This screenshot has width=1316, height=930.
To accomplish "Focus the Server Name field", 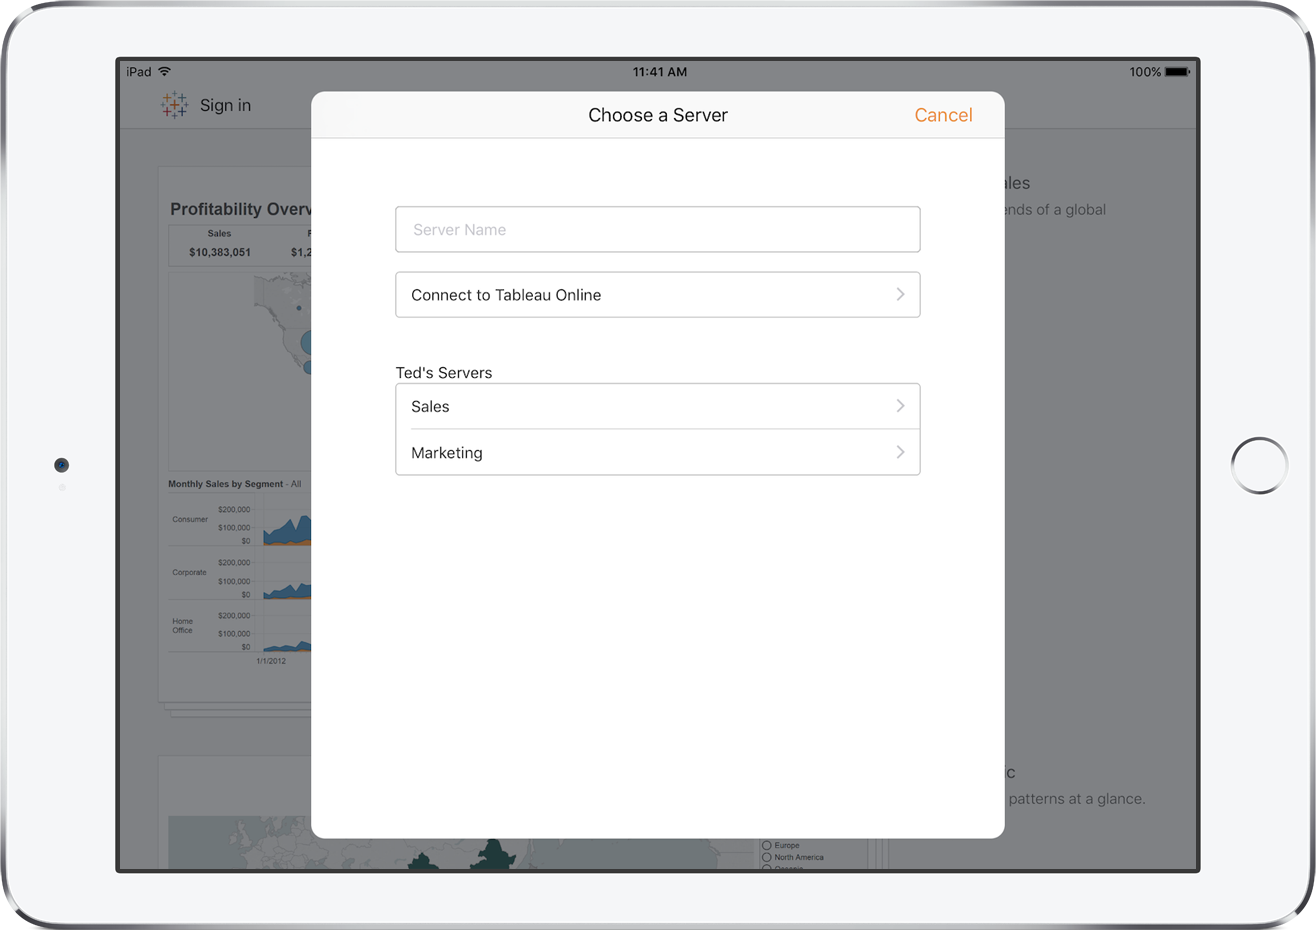I will click(658, 230).
